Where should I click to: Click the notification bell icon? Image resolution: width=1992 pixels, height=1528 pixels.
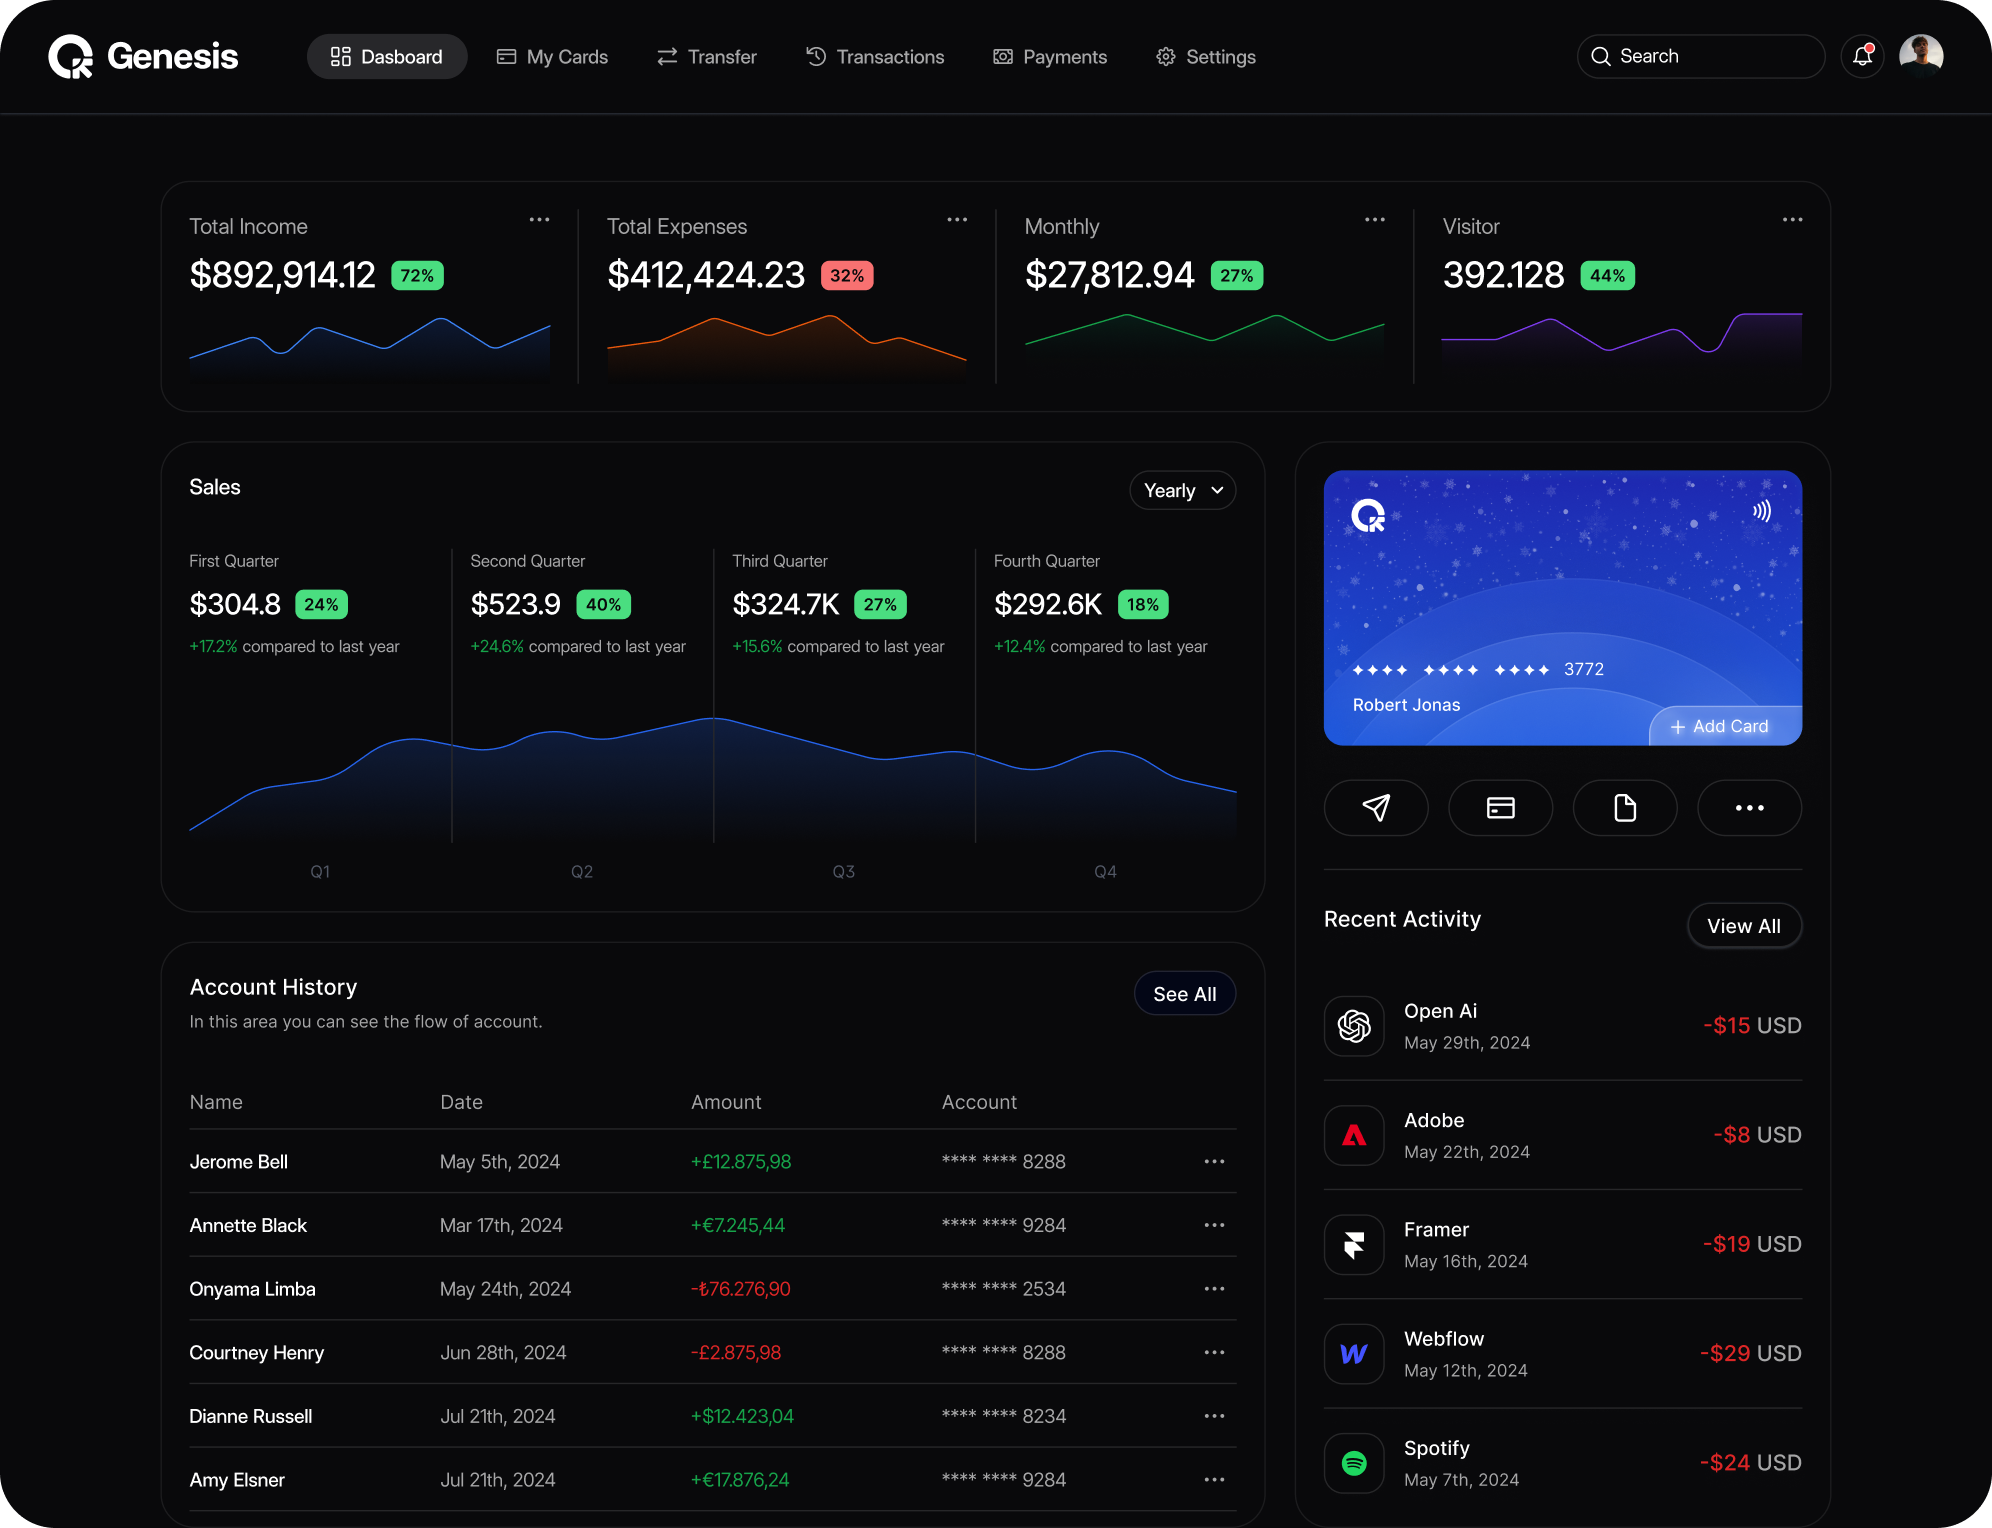point(1862,56)
